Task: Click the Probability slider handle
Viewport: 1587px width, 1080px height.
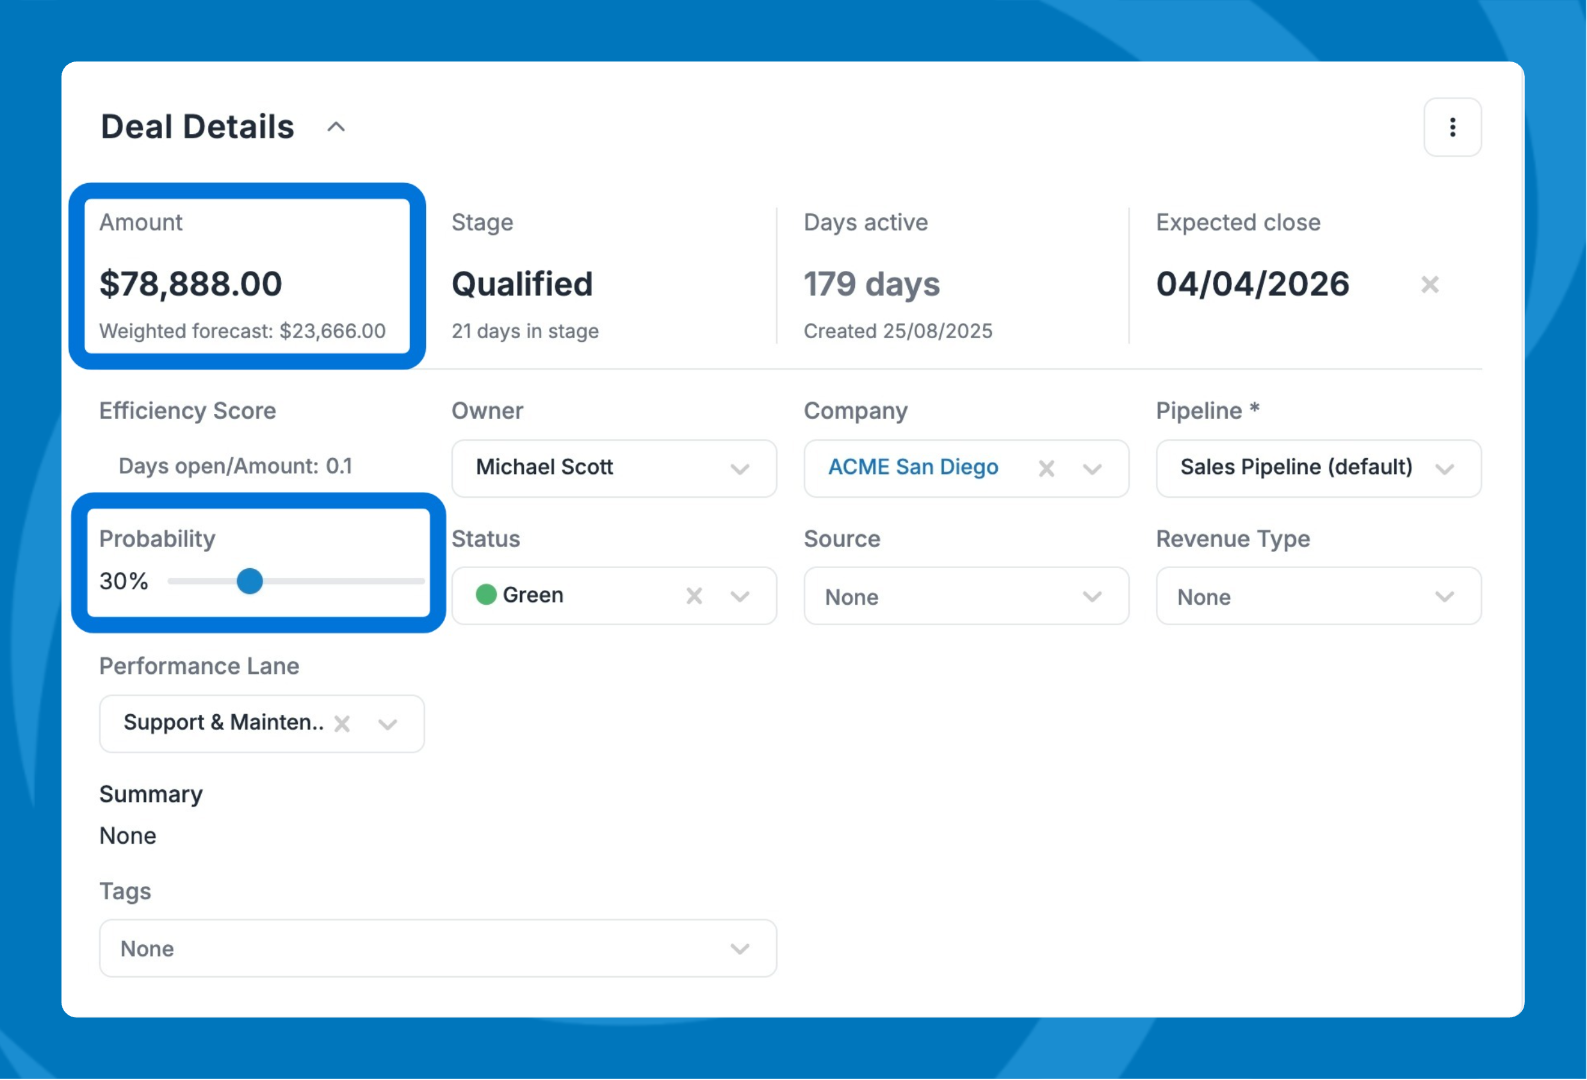Action: [250, 581]
